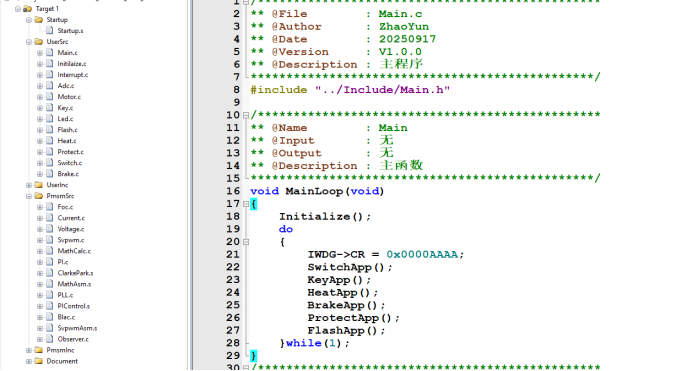Collapse the UserSrc folder node
This screenshot has width=693, height=371.
click(x=29, y=42)
